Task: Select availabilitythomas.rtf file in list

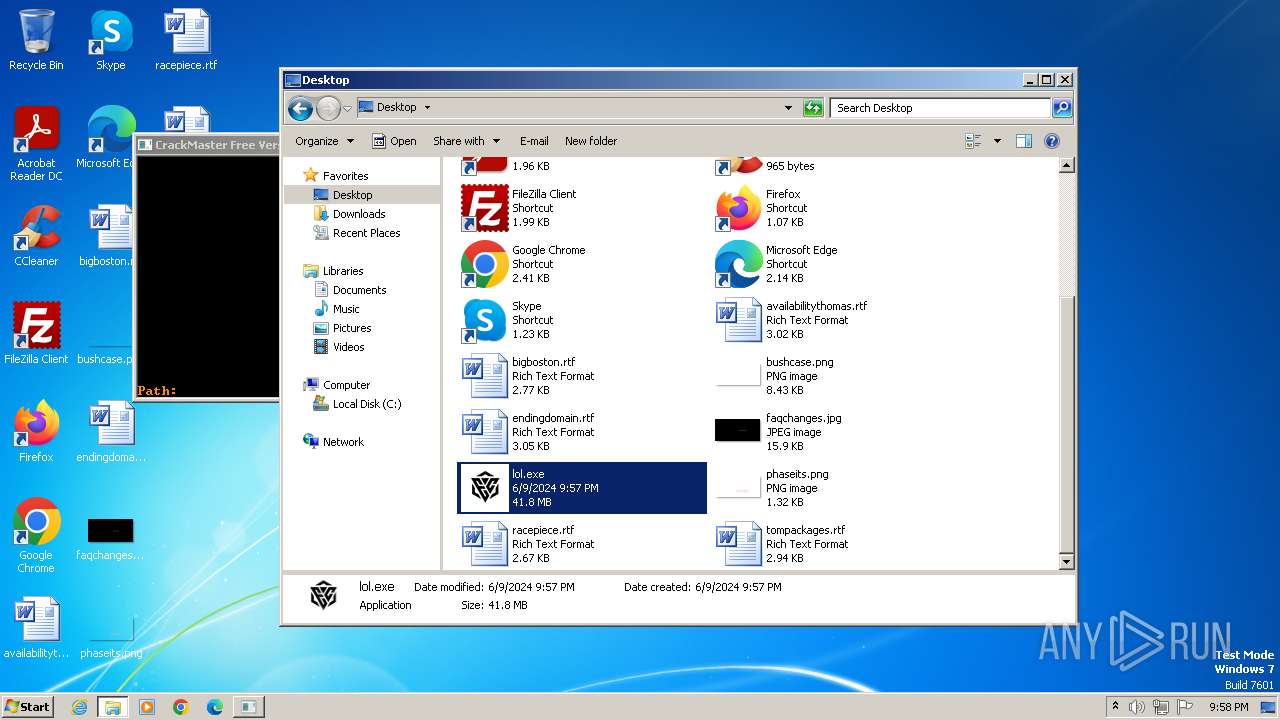Action: [x=836, y=320]
